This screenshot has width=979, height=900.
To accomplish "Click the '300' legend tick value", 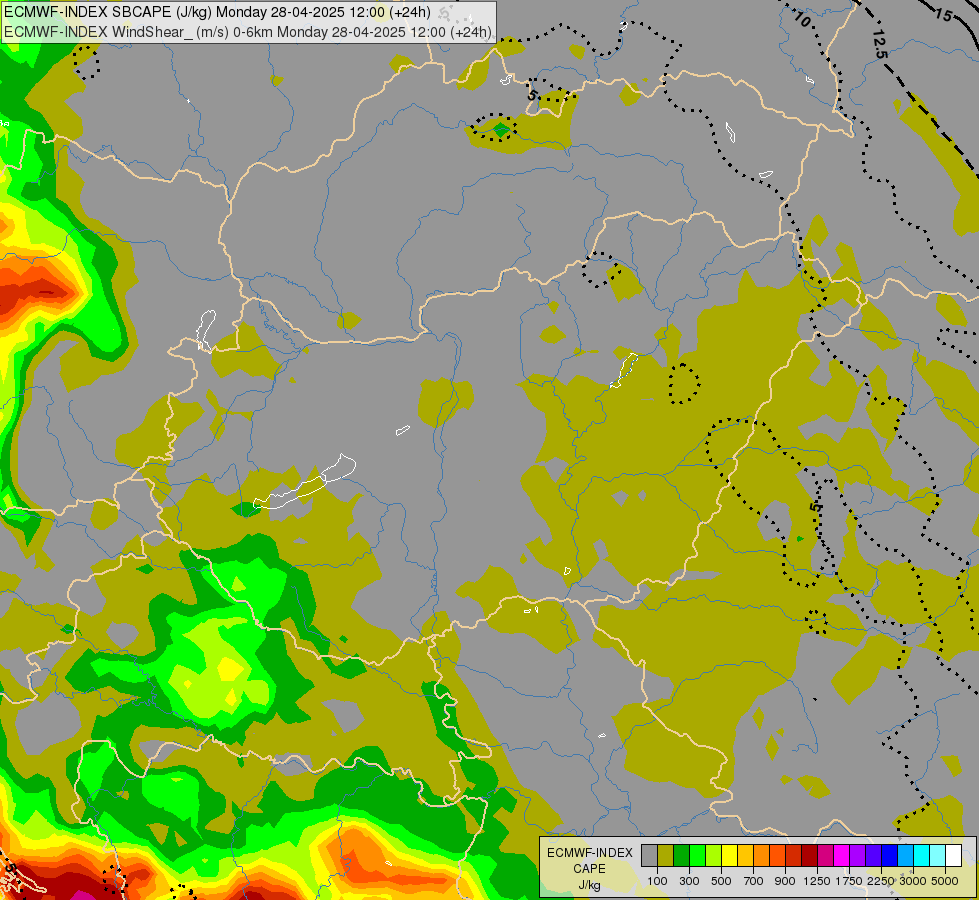I will pyautogui.click(x=689, y=881).
